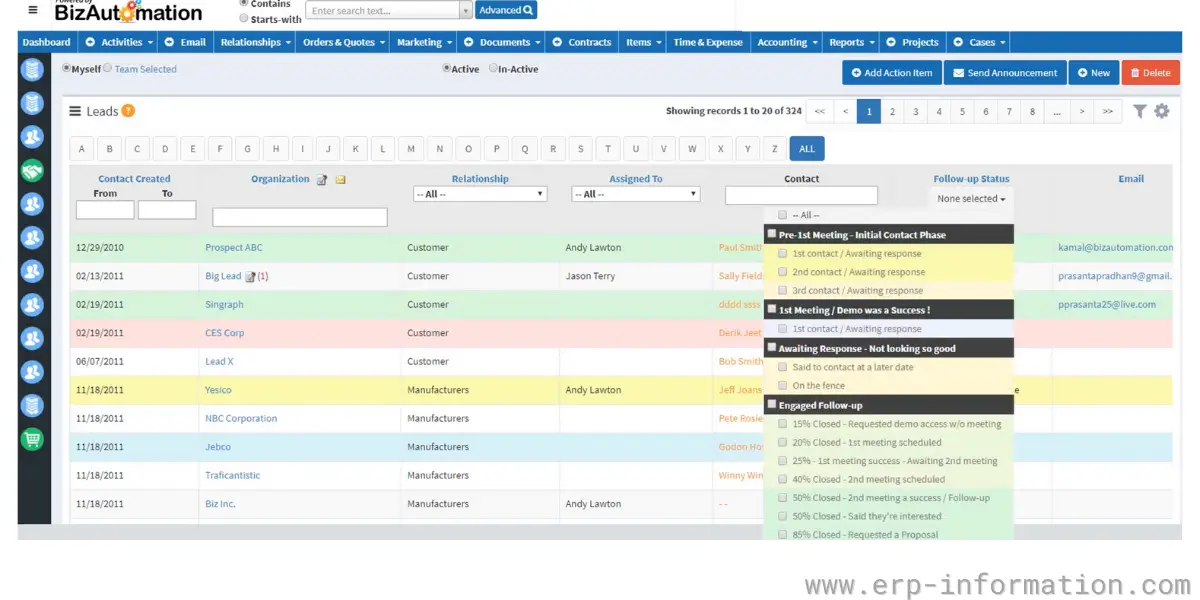The height and width of the screenshot is (600, 1200).
Task: Select the Starts-with radio button
Action: coord(244,19)
